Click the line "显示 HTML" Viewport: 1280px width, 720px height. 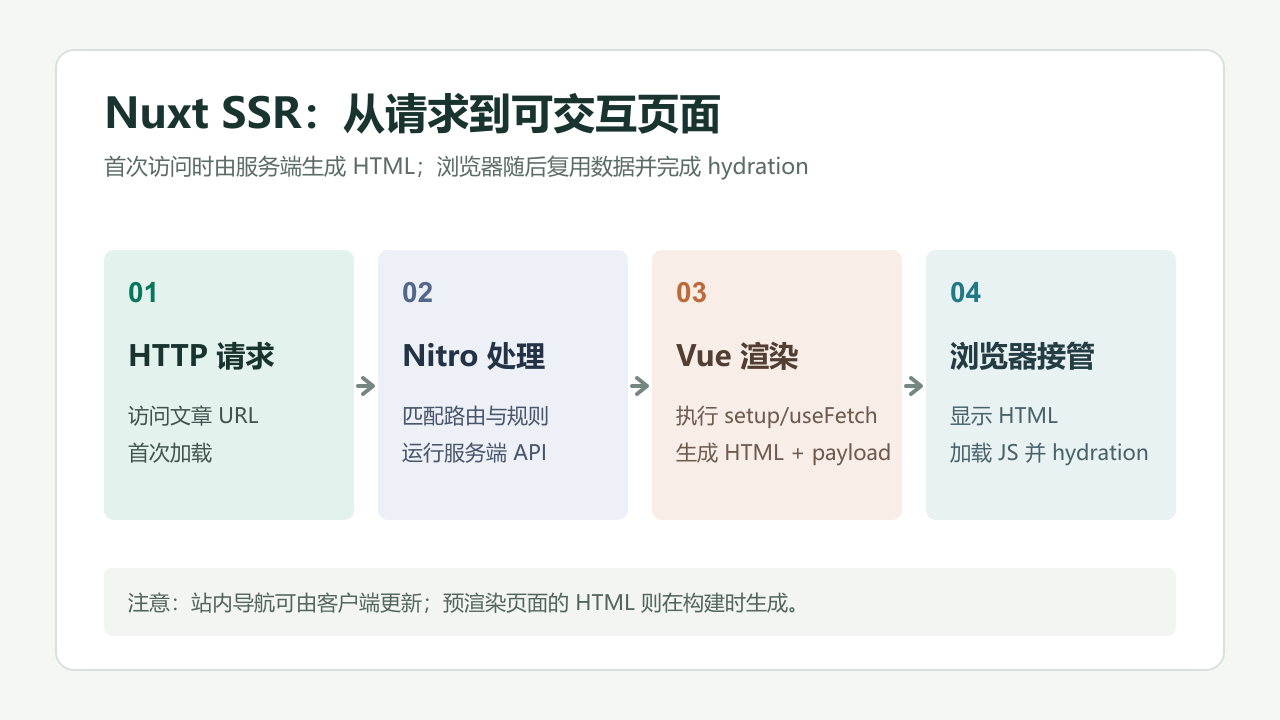pos(1003,415)
